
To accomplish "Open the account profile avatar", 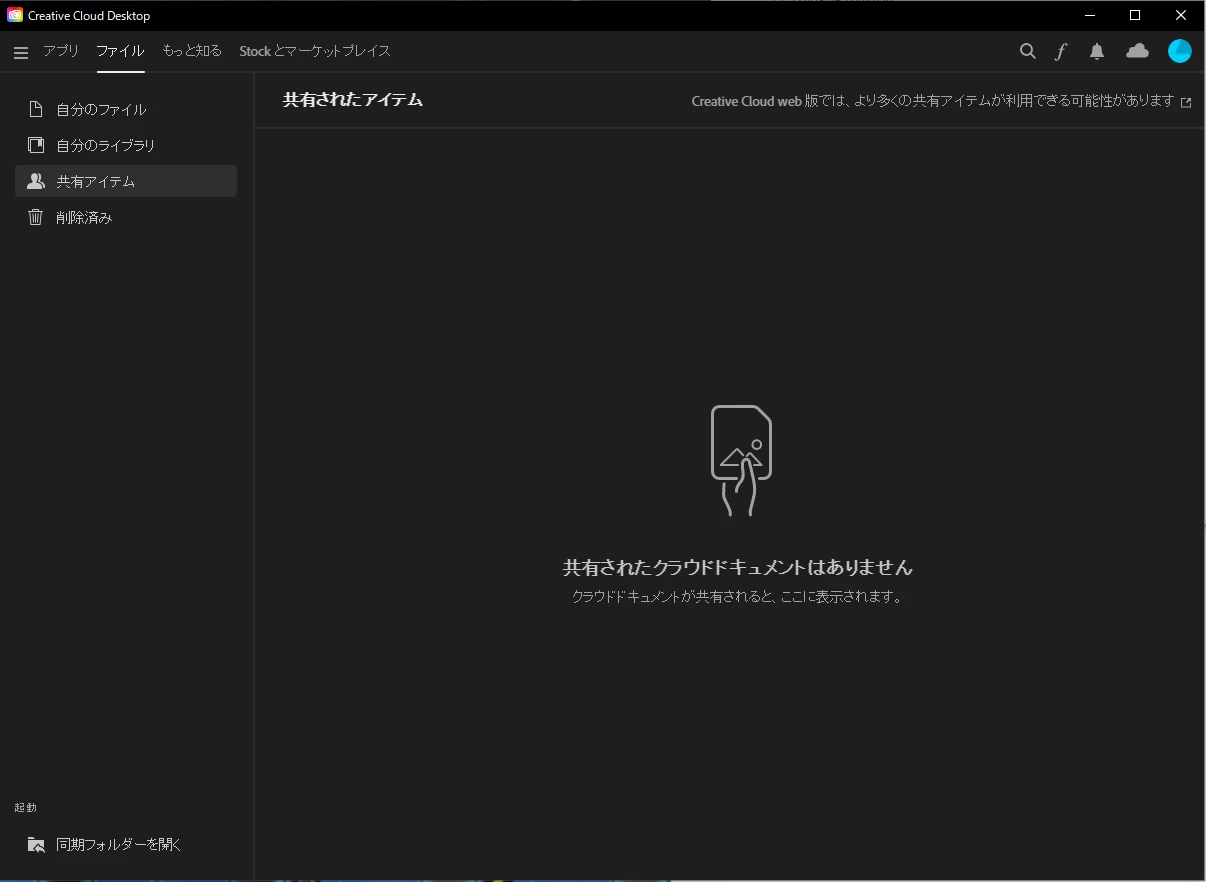I will pyautogui.click(x=1180, y=51).
